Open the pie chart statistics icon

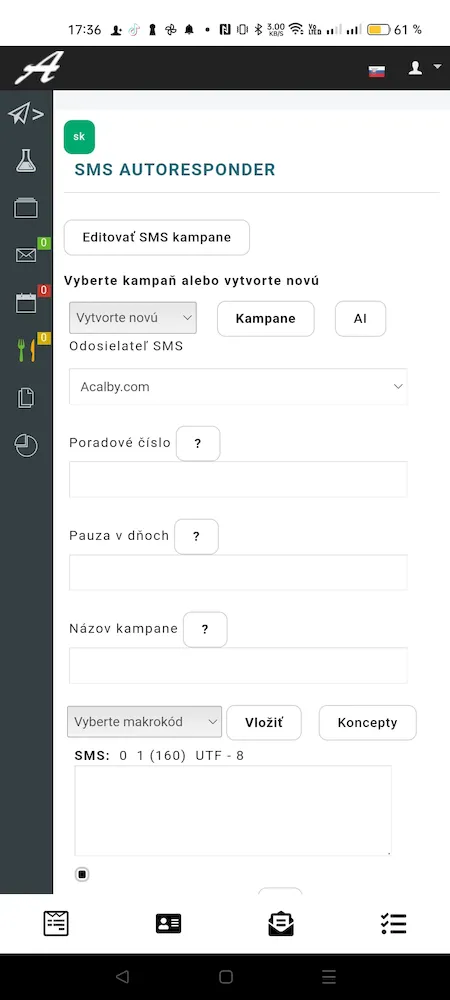(26, 446)
